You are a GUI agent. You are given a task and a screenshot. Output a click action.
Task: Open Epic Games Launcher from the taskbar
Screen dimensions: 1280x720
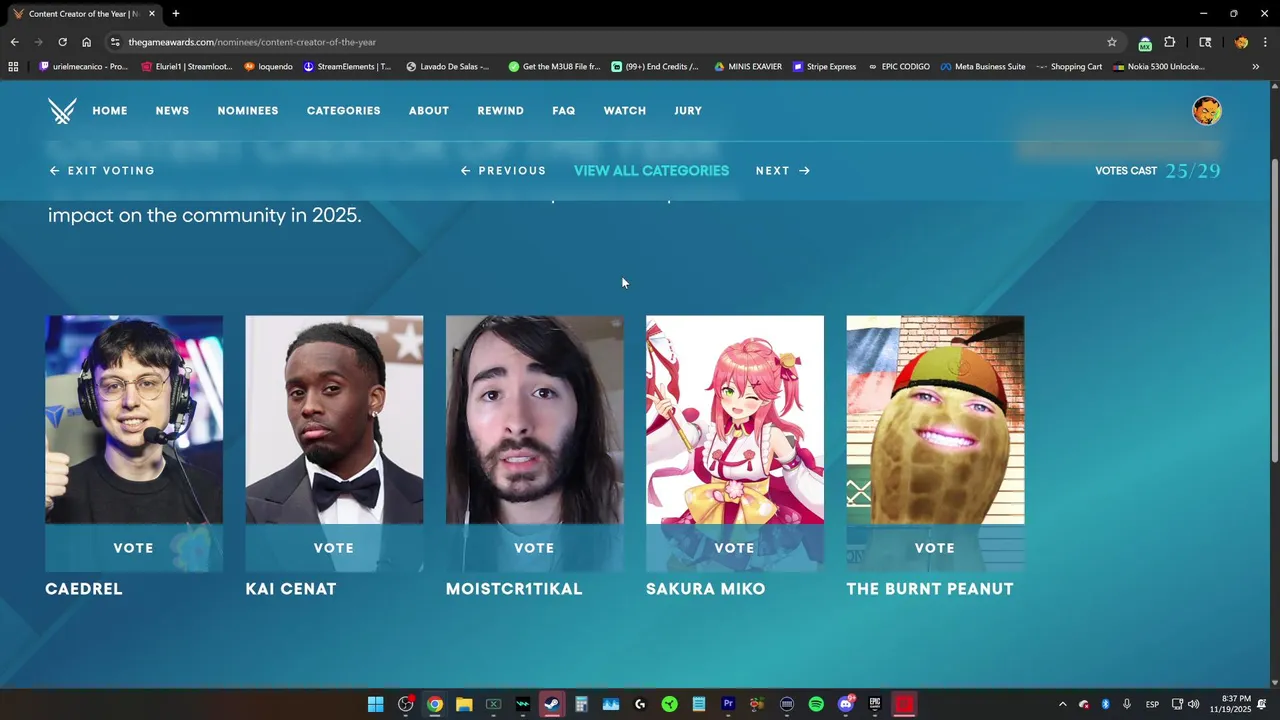click(x=875, y=704)
